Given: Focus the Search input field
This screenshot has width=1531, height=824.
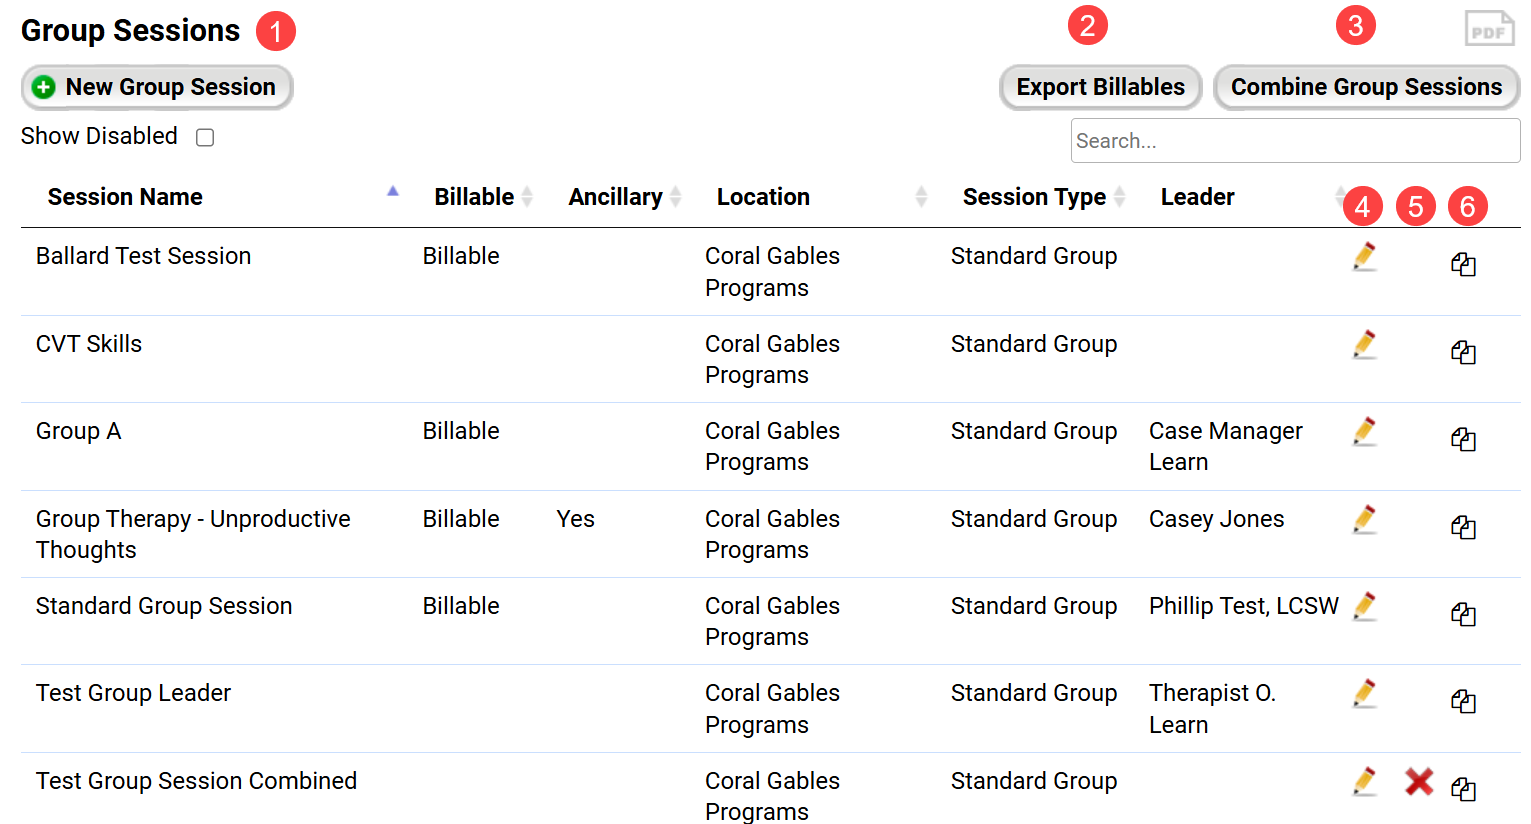Looking at the screenshot, I should coord(1294,141).
